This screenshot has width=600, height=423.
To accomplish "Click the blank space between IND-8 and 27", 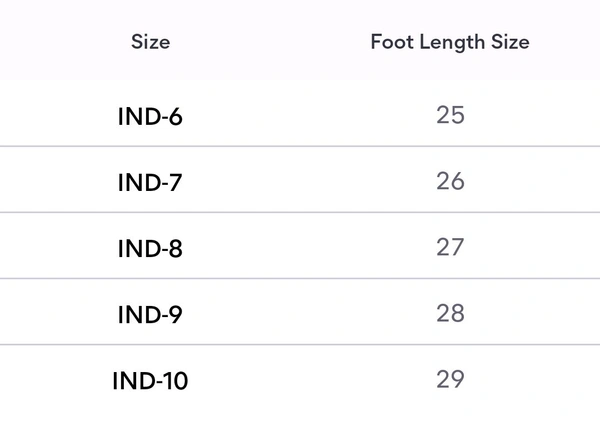I will [x=300, y=248].
